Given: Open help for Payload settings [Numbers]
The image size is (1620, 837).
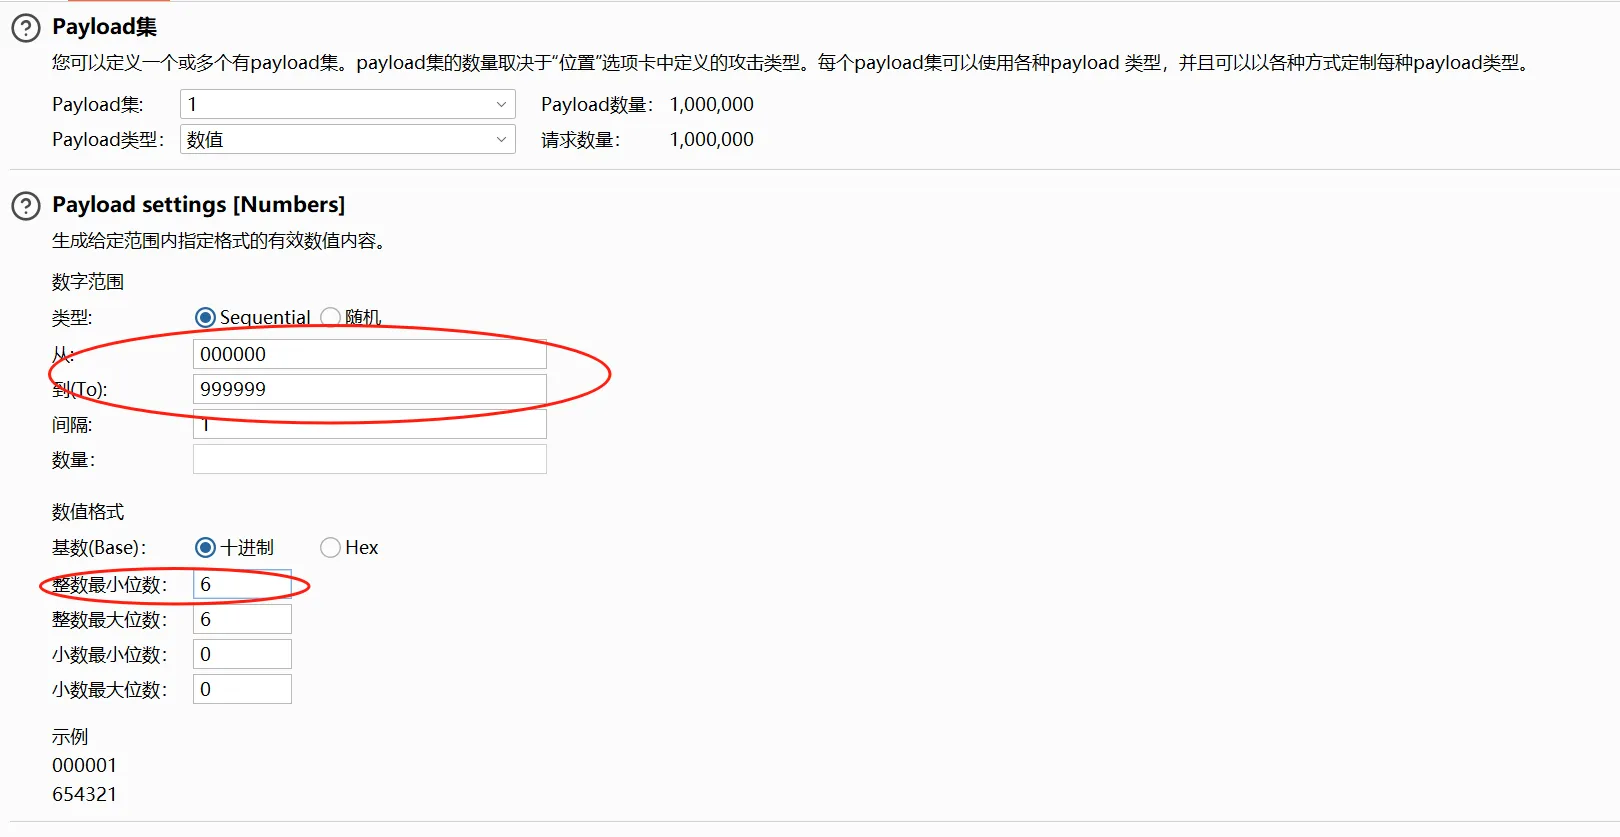Looking at the screenshot, I should [25, 206].
